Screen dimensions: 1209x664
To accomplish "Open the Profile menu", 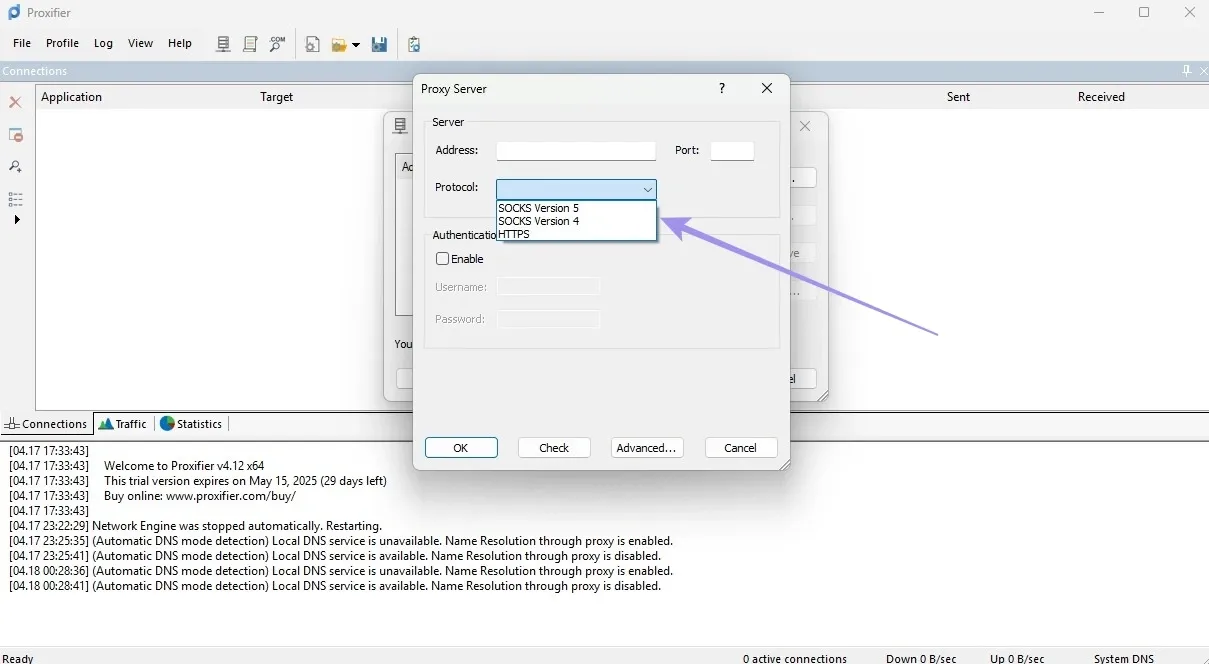I will click(x=62, y=43).
